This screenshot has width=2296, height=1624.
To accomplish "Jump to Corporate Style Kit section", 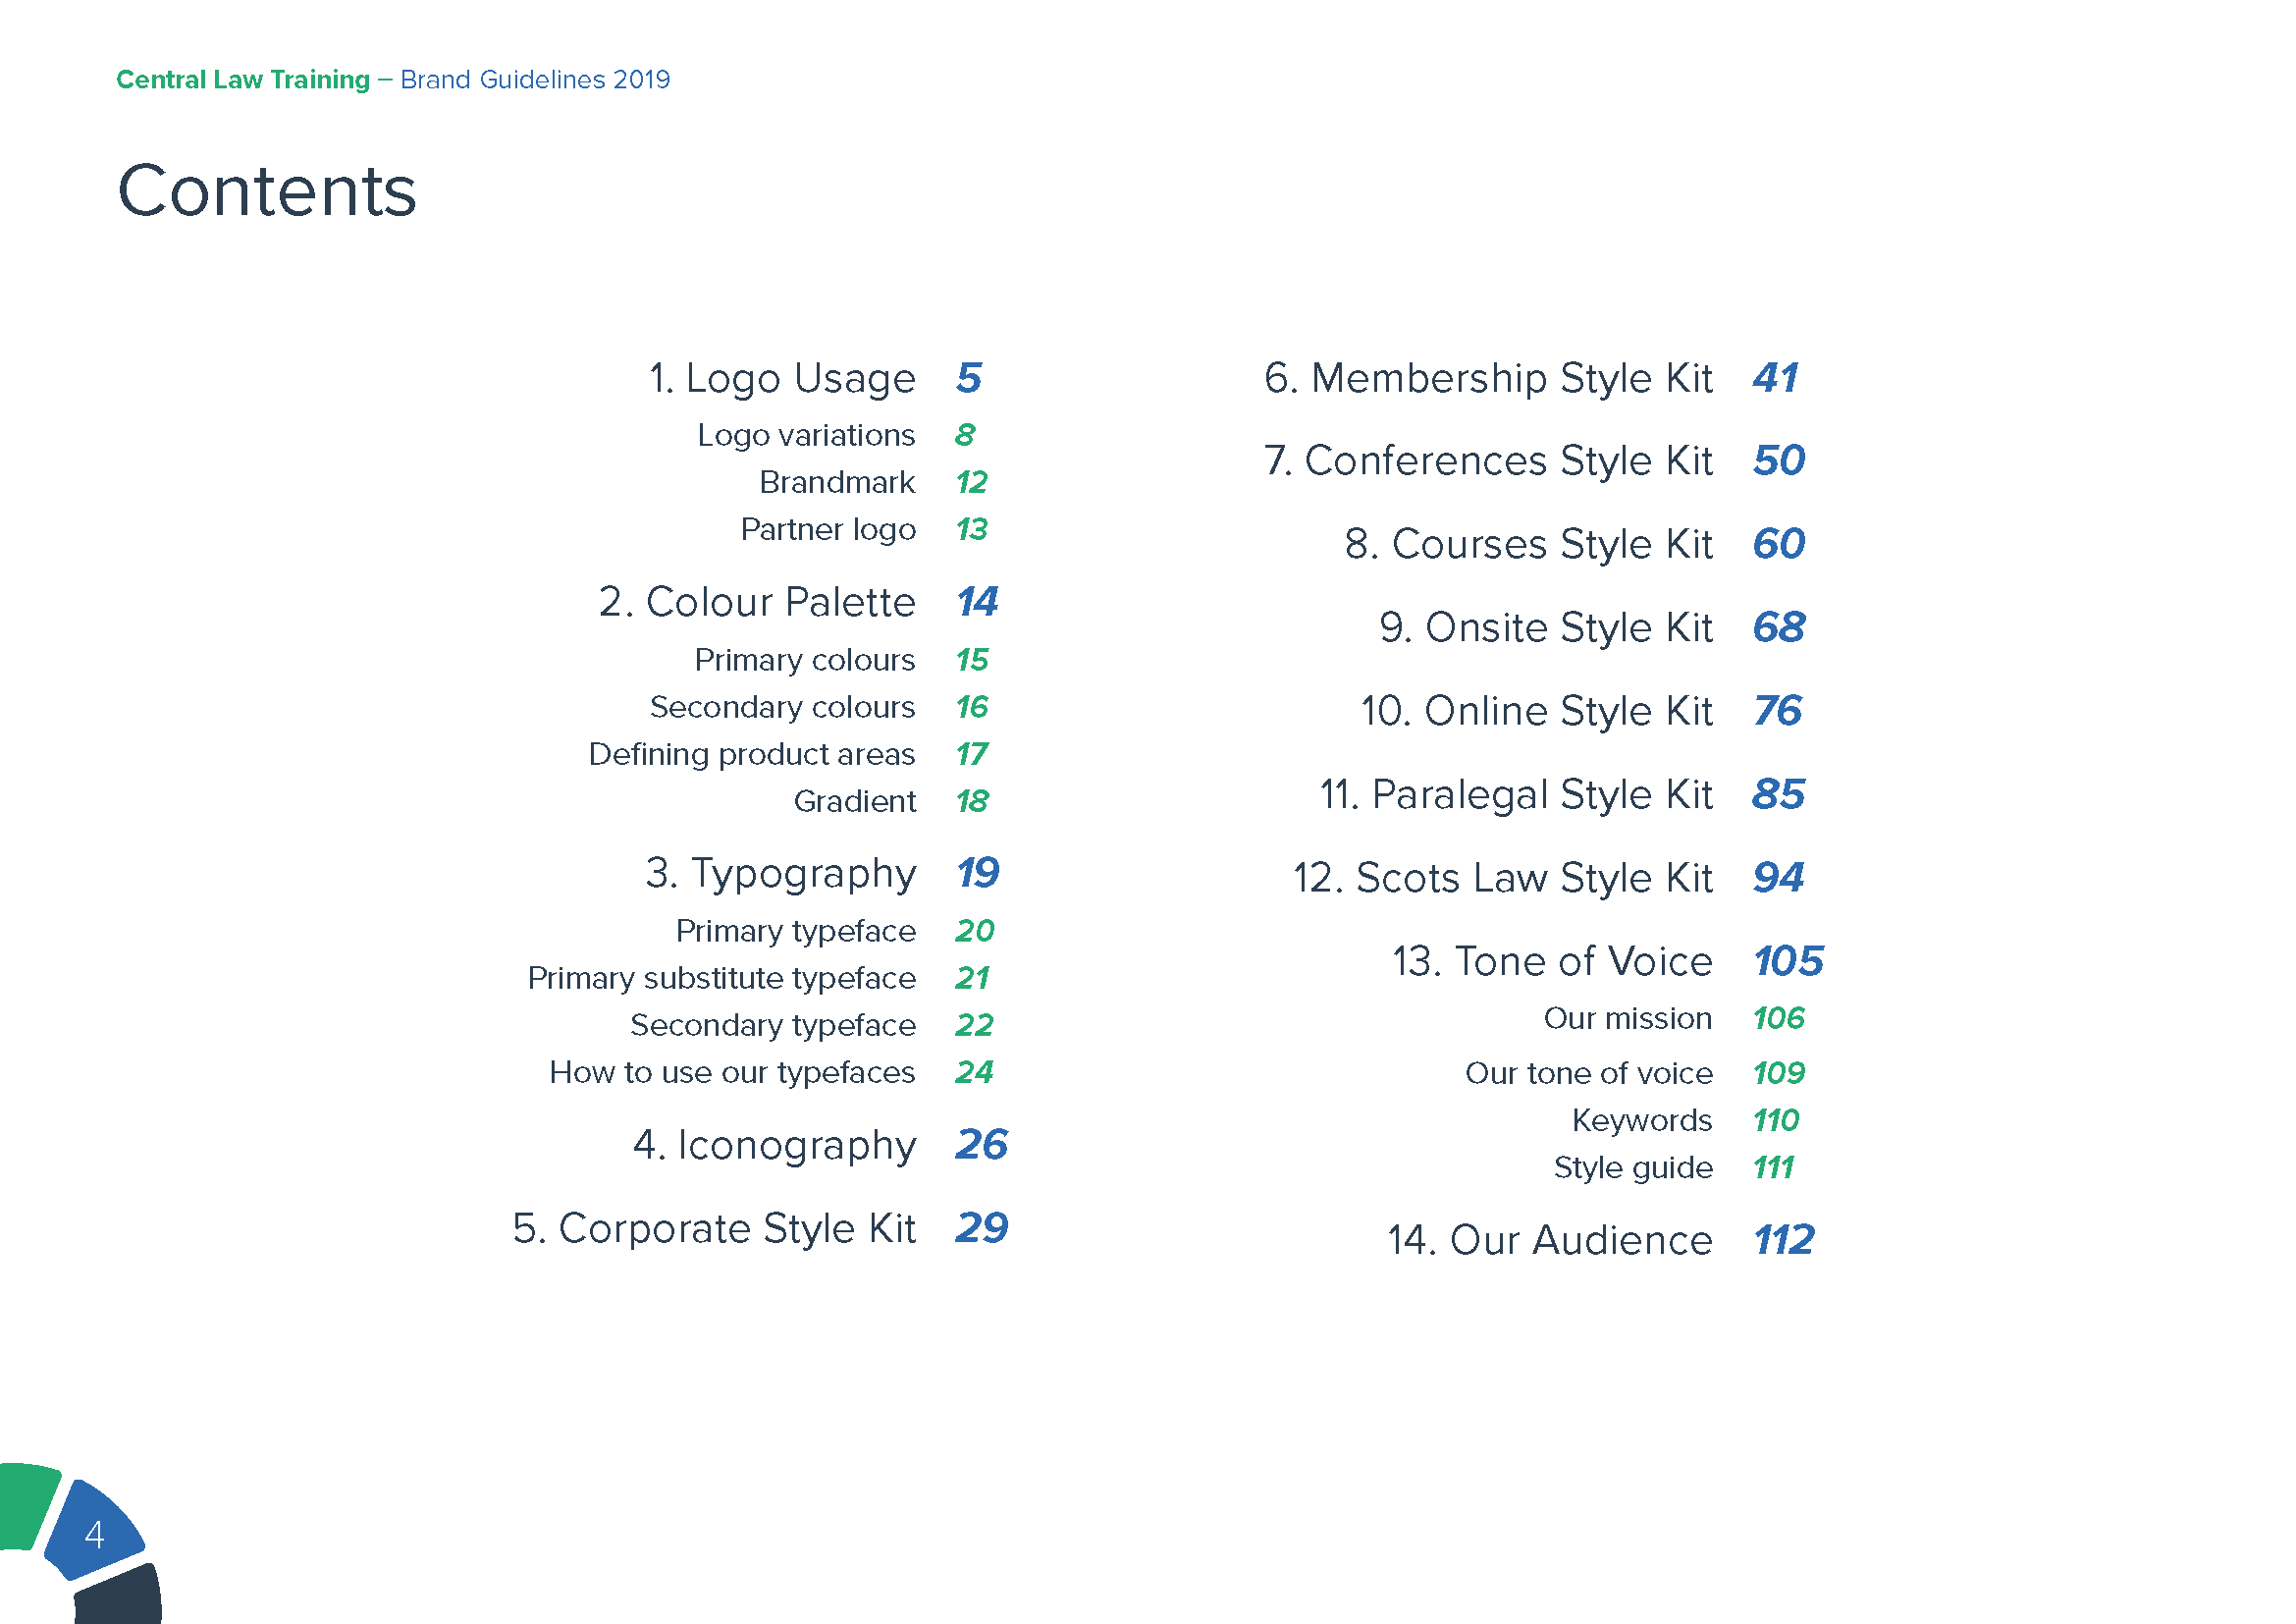I will click(x=713, y=1229).
